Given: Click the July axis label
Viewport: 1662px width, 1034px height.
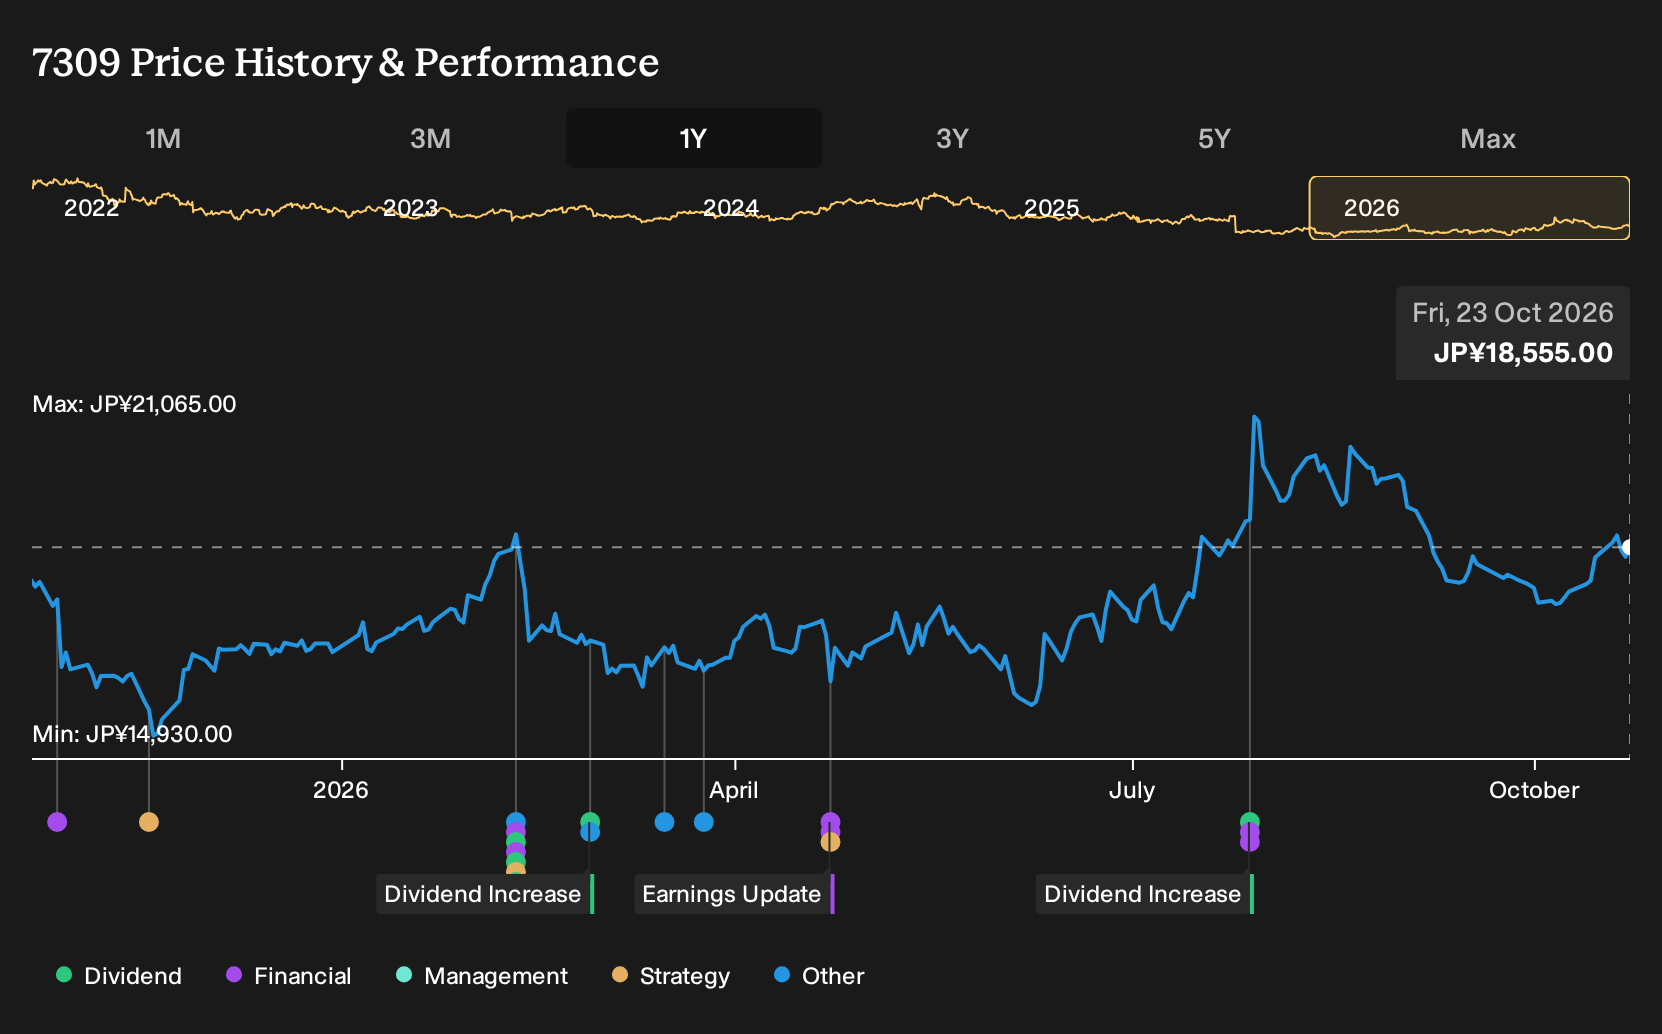Looking at the screenshot, I should pos(1132,790).
